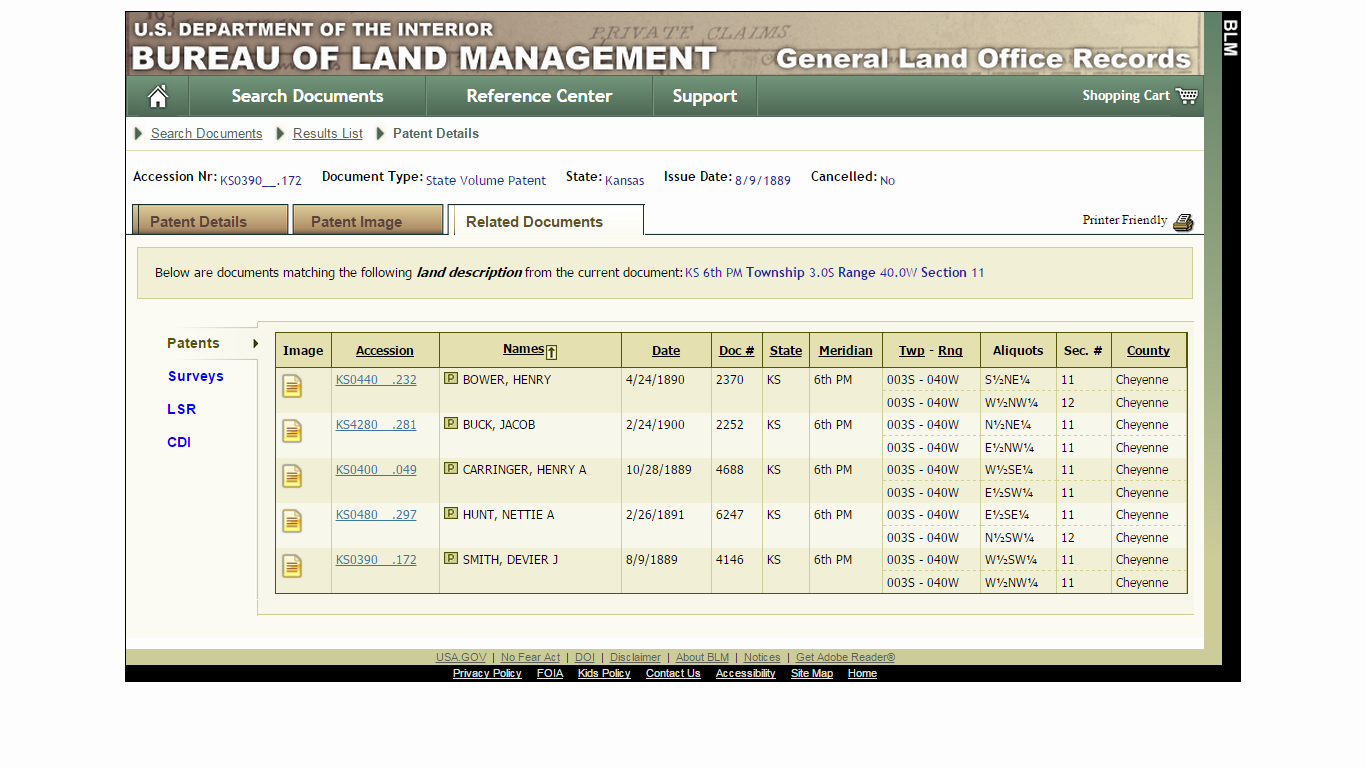The width and height of the screenshot is (1366, 768).
Task: Toggle the Names column sort order
Action: (x=551, y=350)
